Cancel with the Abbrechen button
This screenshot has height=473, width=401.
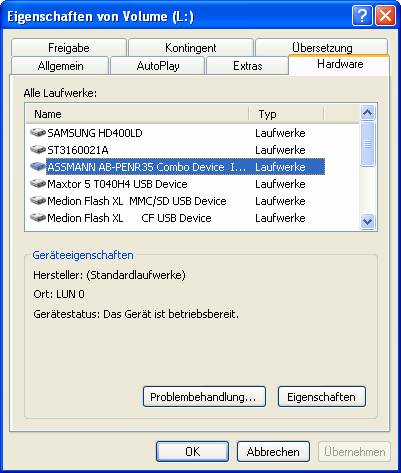(273, 452)
